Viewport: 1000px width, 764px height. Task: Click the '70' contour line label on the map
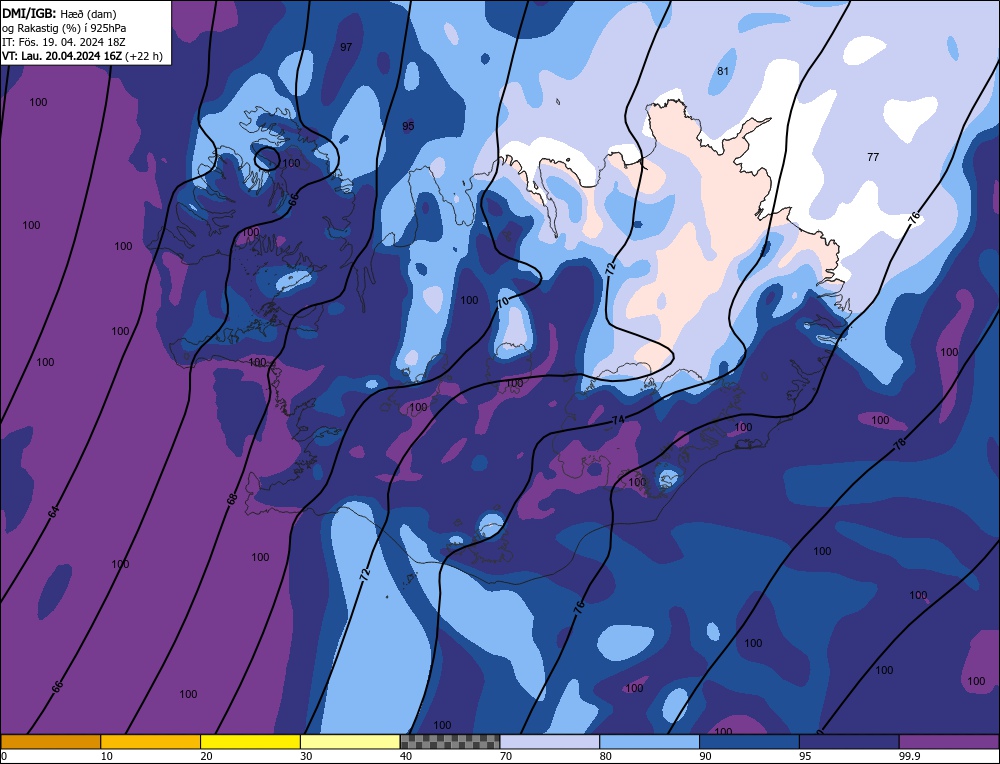[x=503, y=301]
